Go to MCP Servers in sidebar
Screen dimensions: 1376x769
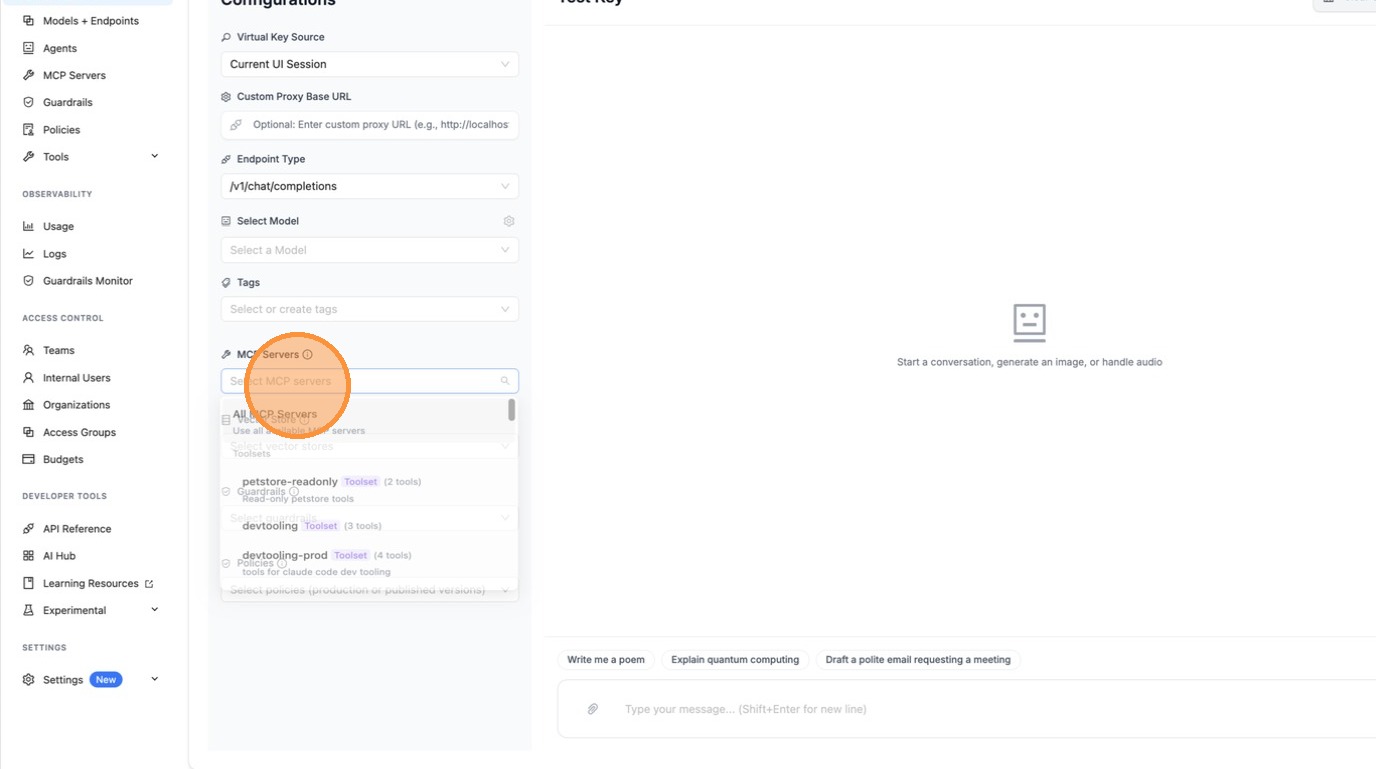tap(74, 75)
